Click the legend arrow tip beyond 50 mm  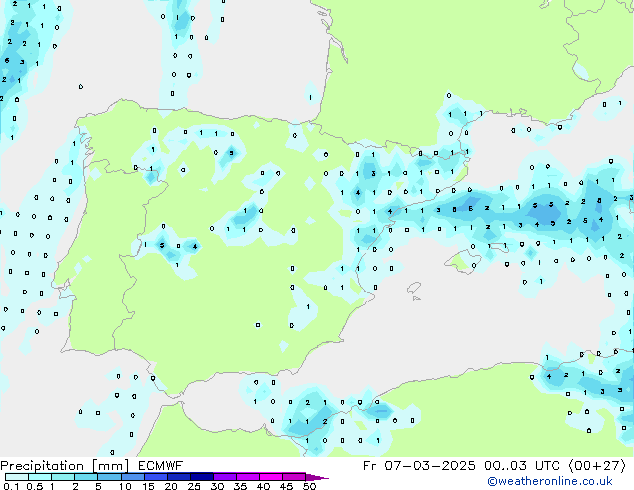click(x=317, y=477)
